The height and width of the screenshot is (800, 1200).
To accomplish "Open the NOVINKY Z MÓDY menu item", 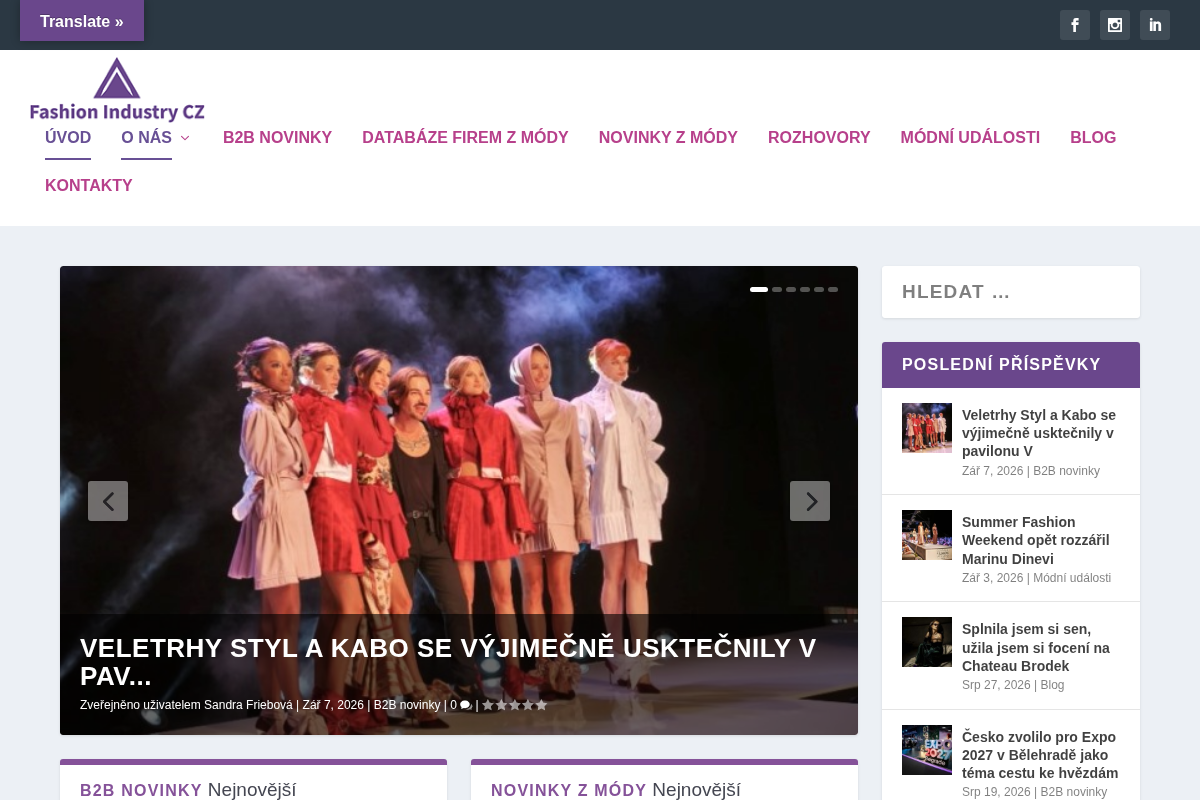I will 668,138.
